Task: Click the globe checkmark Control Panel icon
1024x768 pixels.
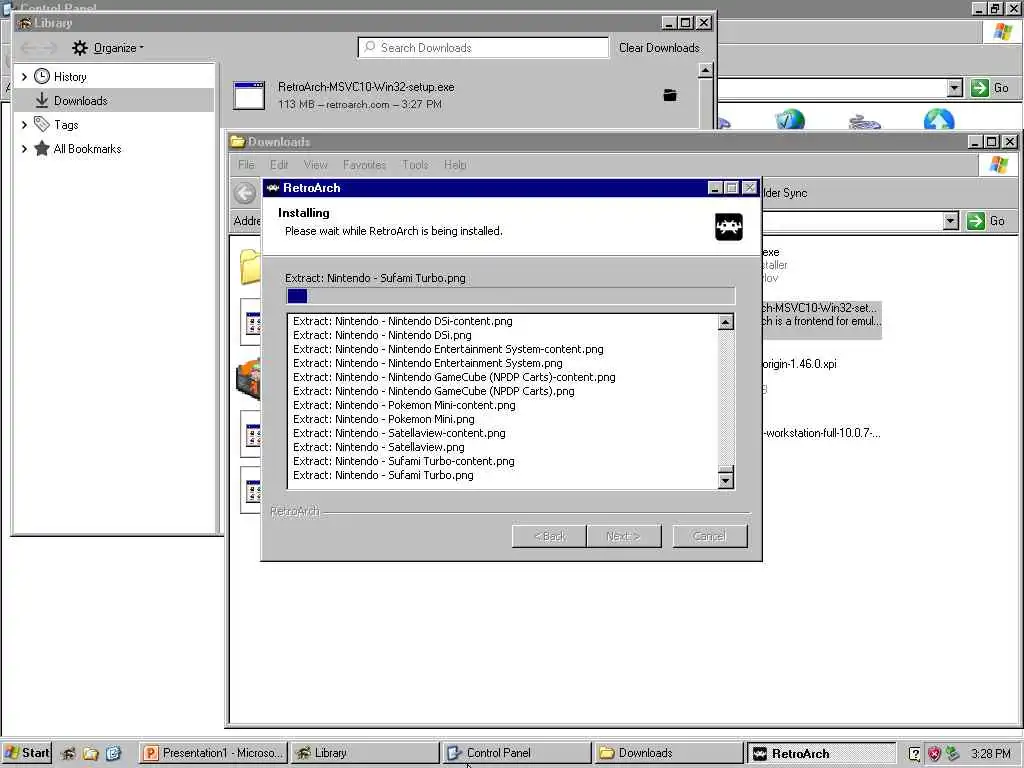Action: pos(790,120)
